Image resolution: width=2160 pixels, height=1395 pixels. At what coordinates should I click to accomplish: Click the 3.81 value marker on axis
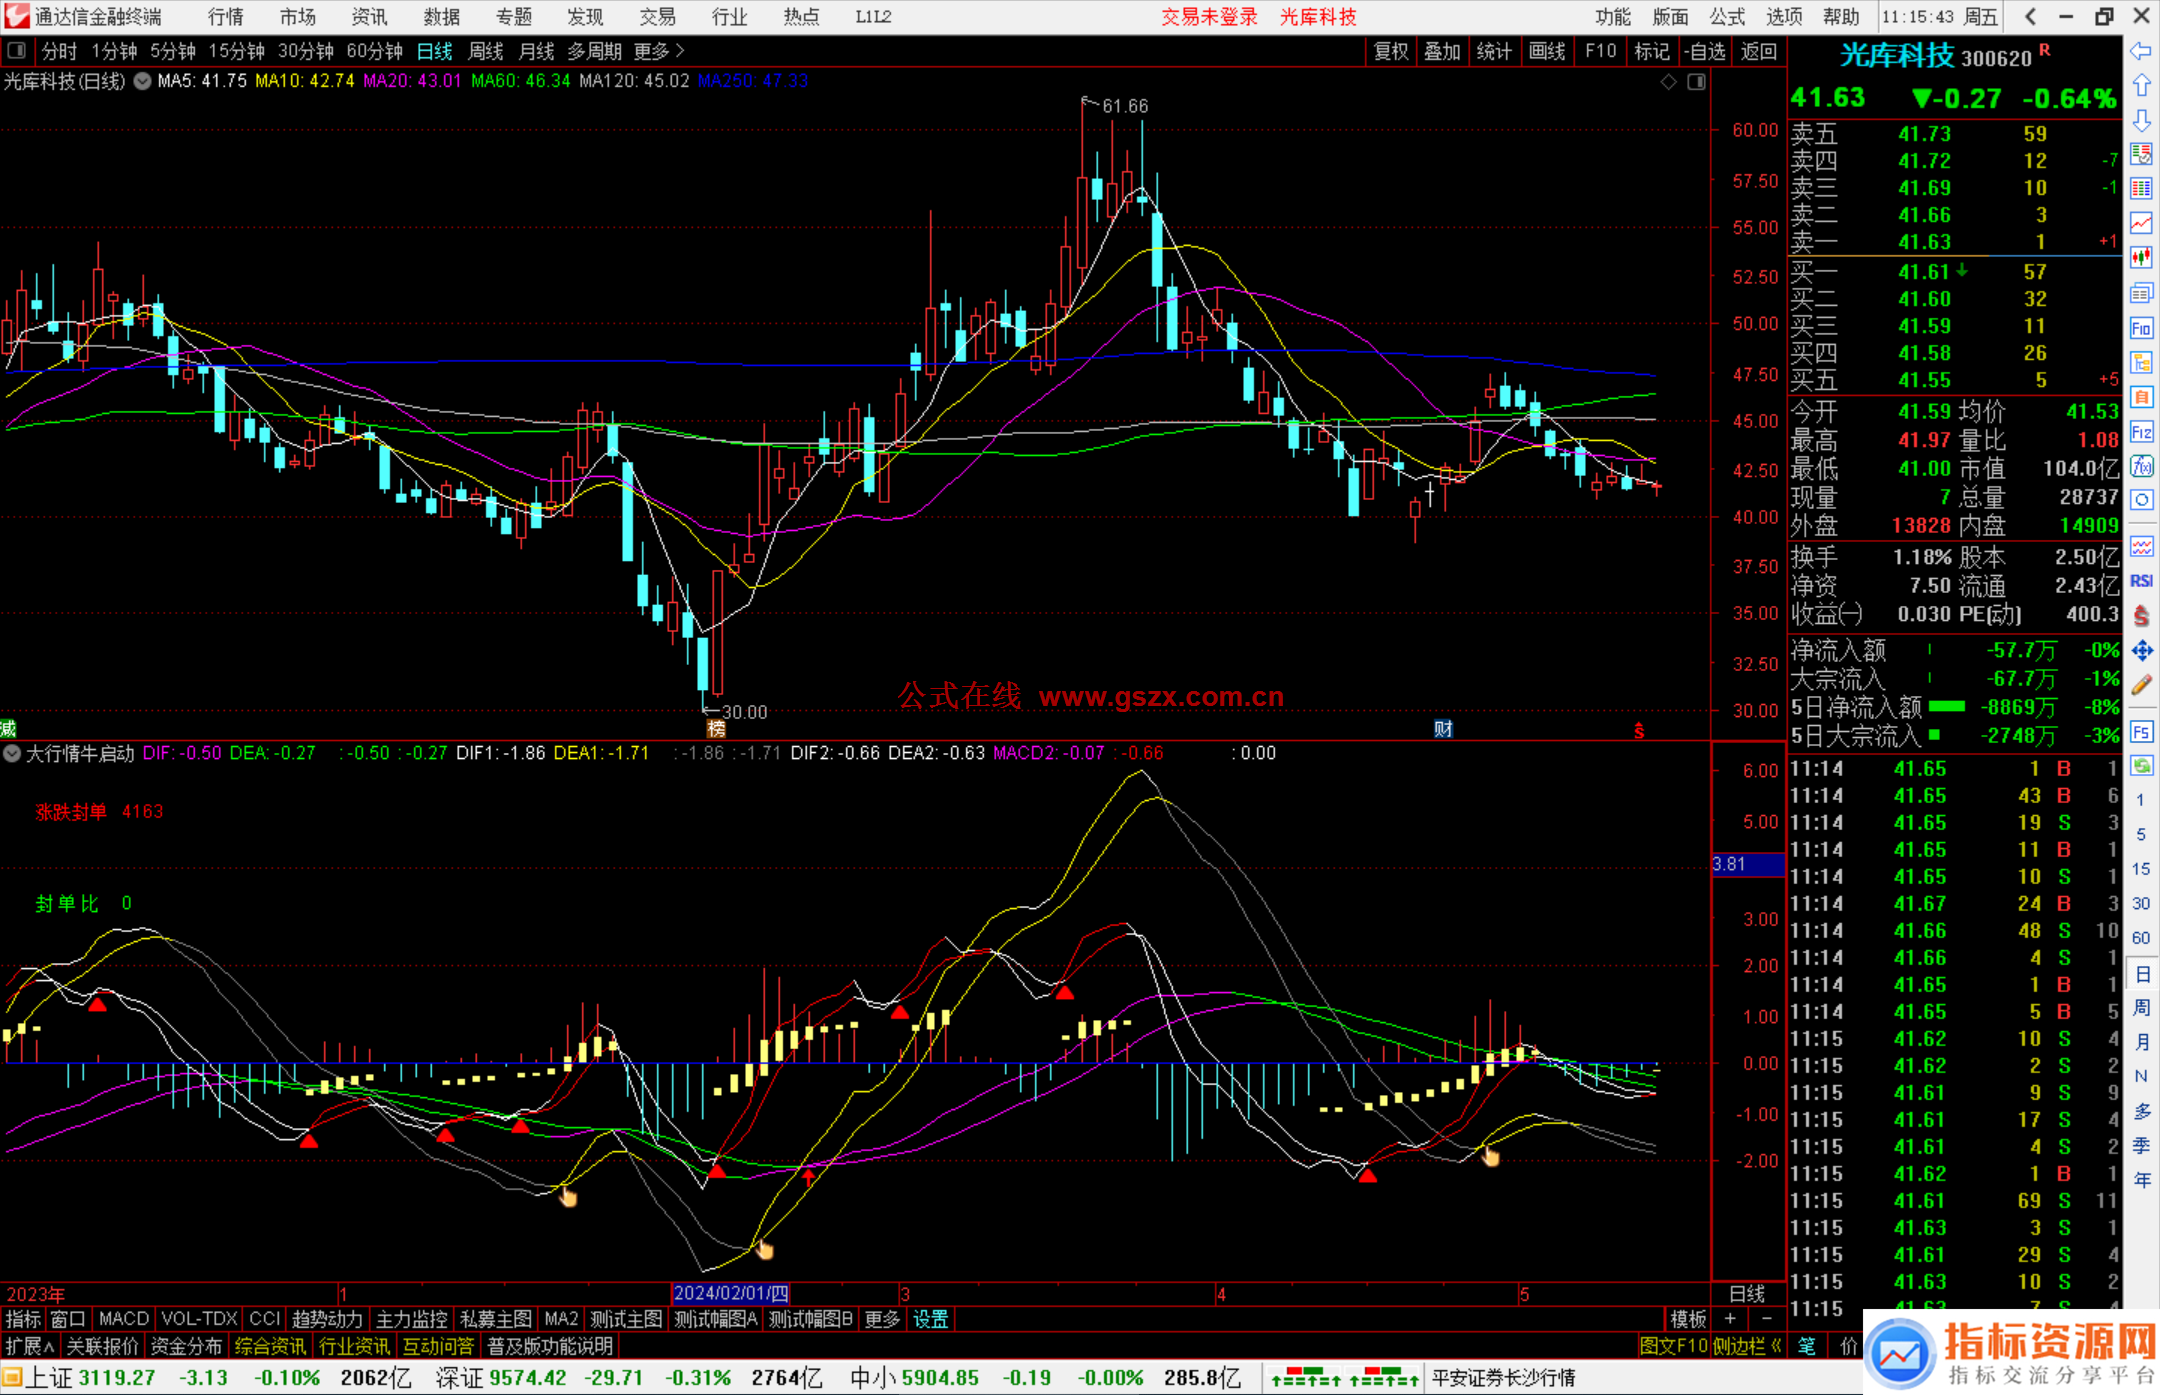pyautogui.click(x=1749, y=864)
